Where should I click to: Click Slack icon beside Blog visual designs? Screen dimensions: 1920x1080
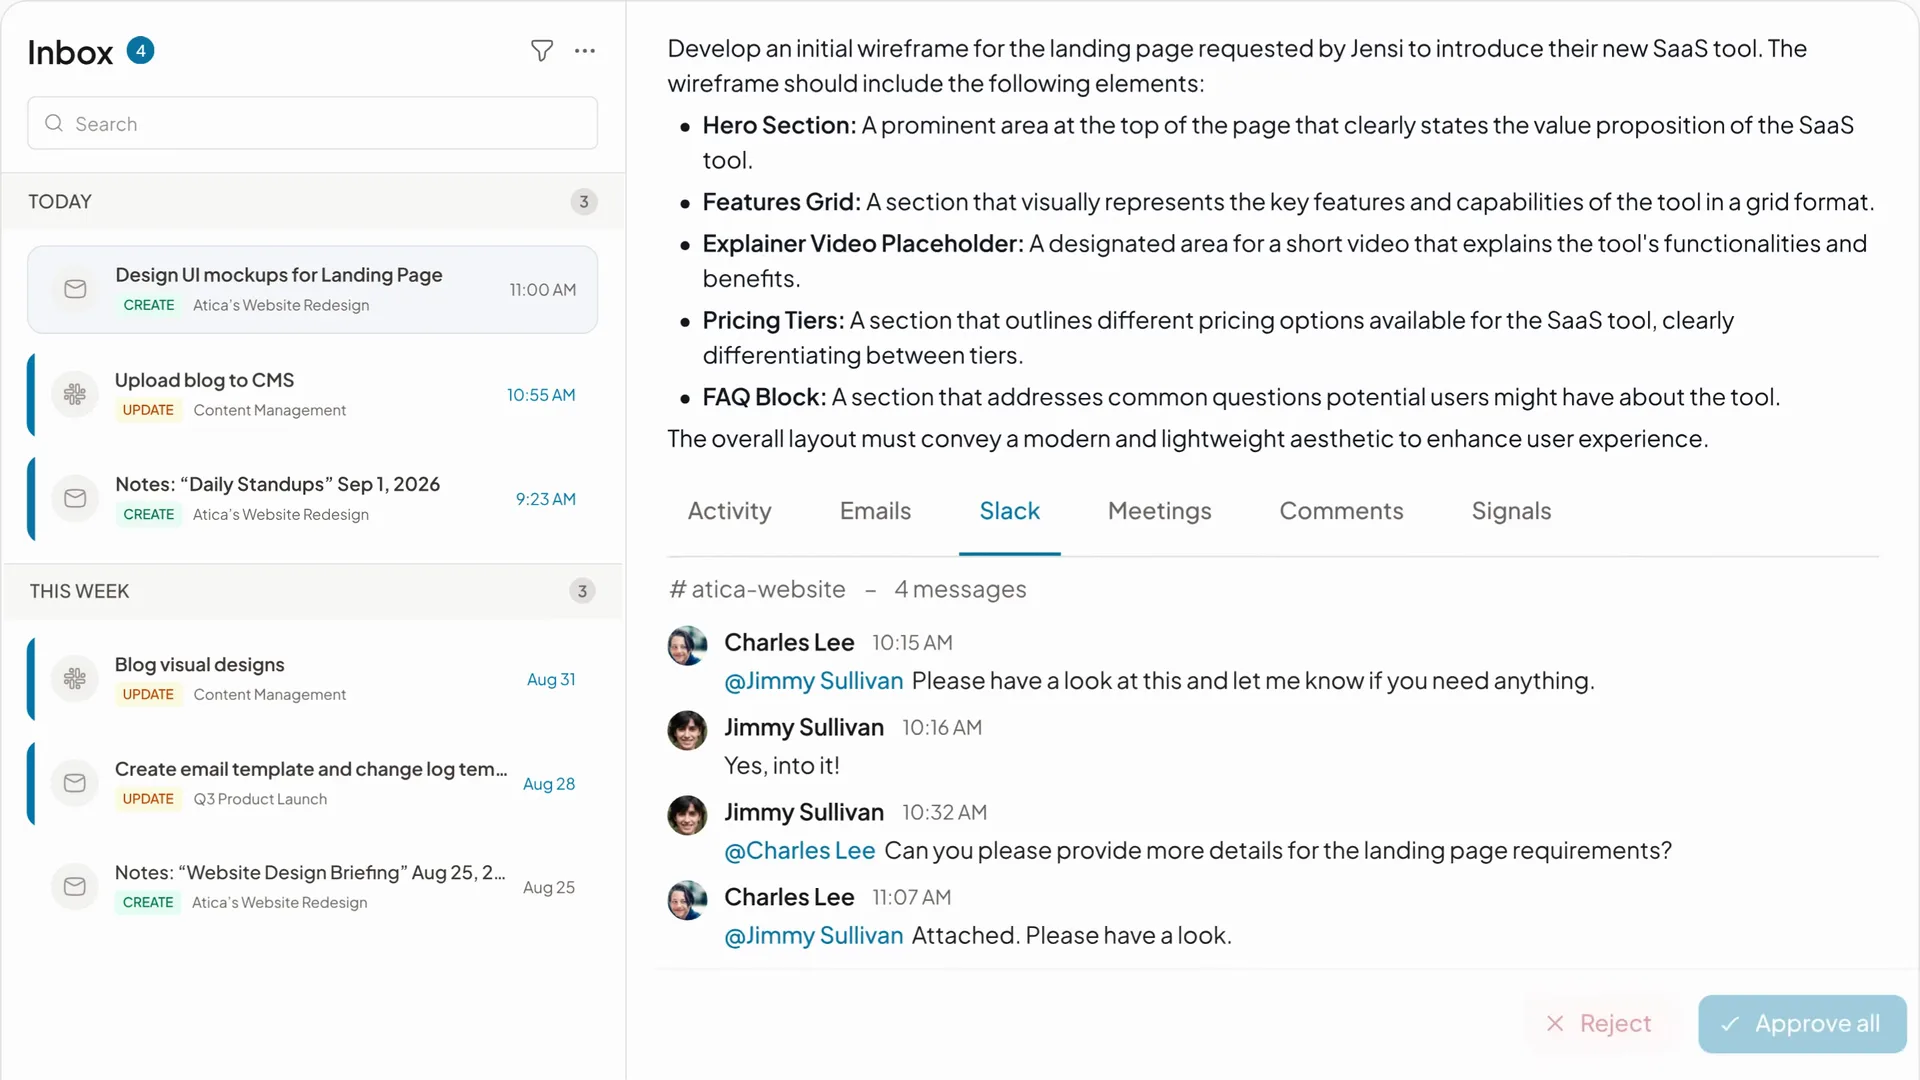pyautogui.click(x=75, y=679)
